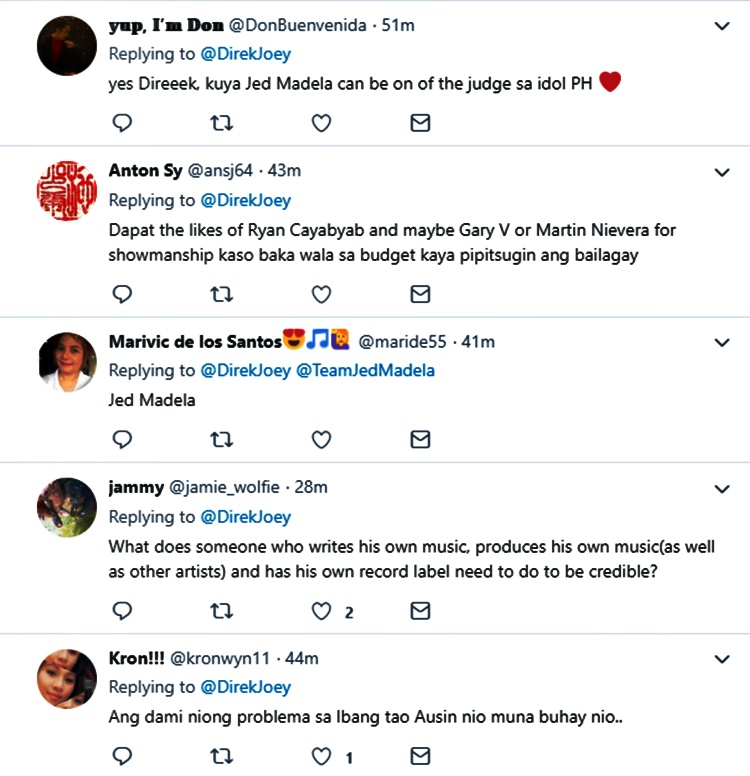Like jammy's tweet with 2 likes
The image size is (750, 776).
tap(321, 610)
